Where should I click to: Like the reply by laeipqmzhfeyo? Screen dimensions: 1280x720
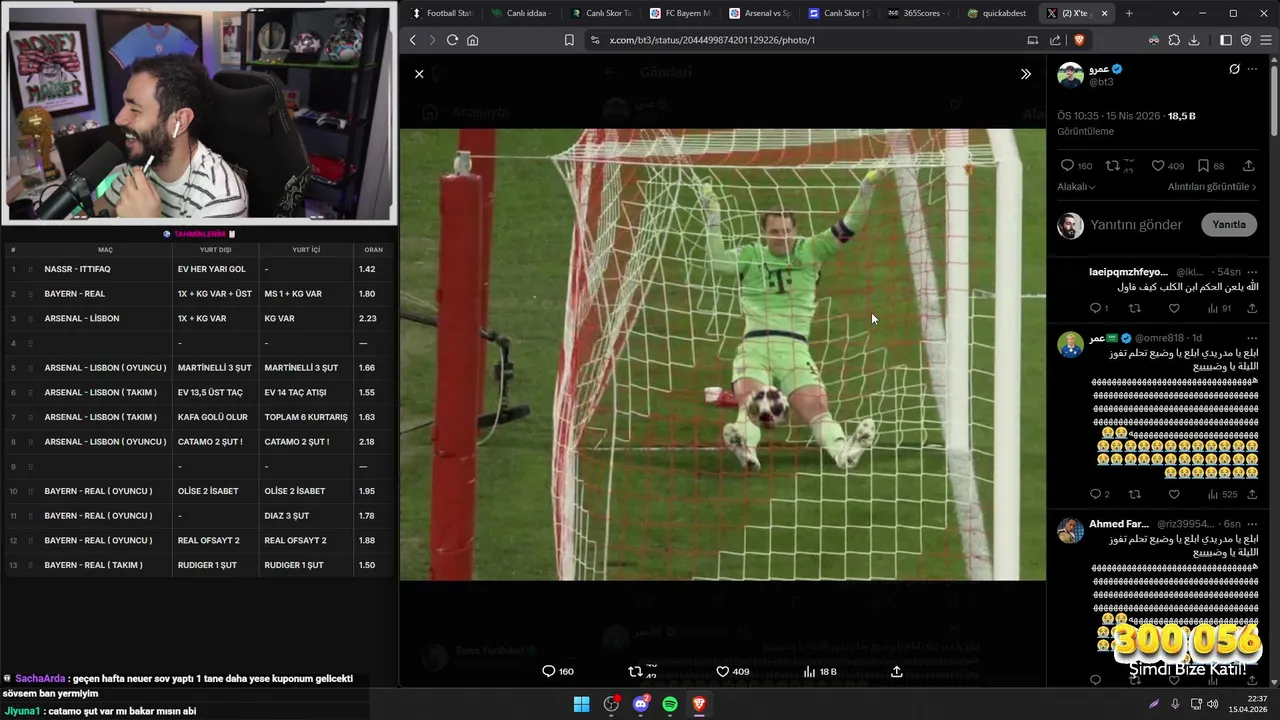1174,309
